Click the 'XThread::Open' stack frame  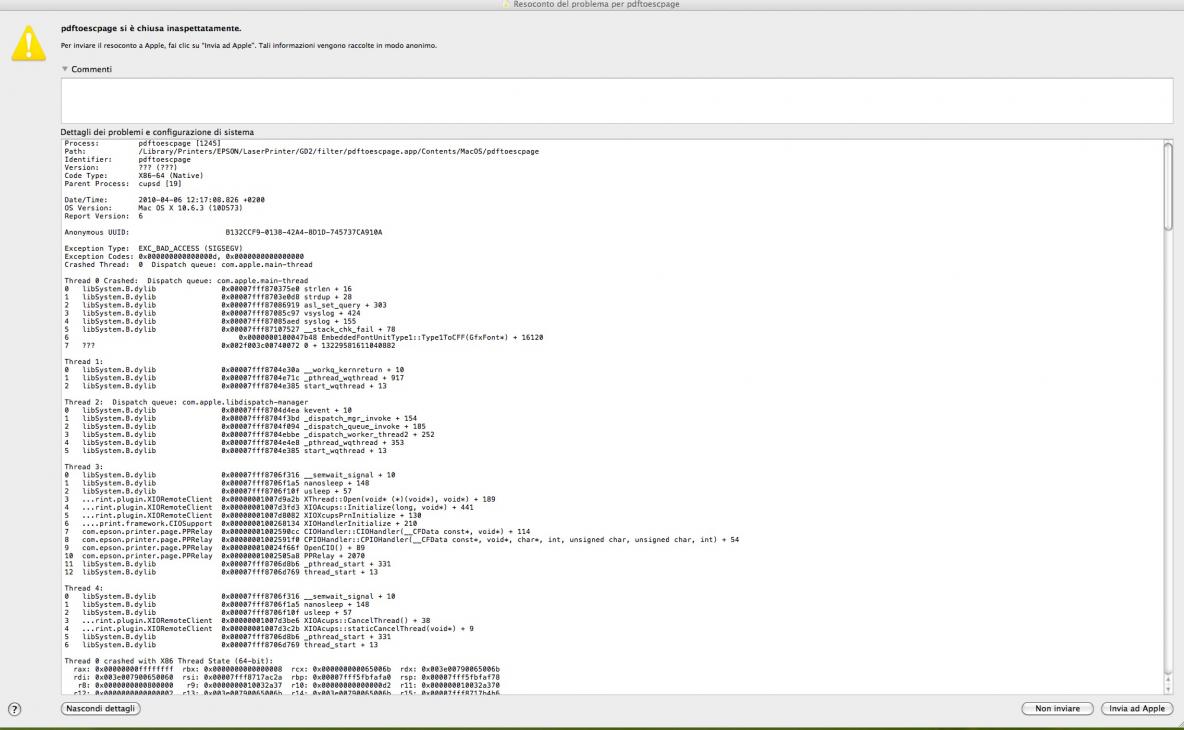coord(279,499)
